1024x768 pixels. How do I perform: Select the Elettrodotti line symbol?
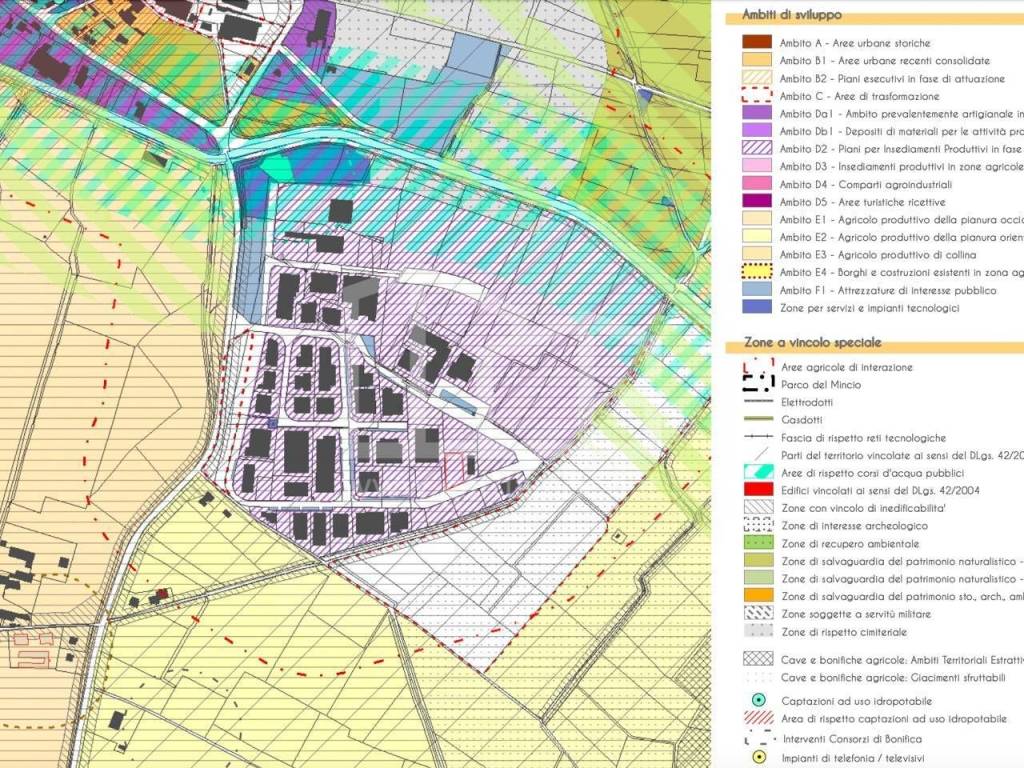[x=757, y=402]
